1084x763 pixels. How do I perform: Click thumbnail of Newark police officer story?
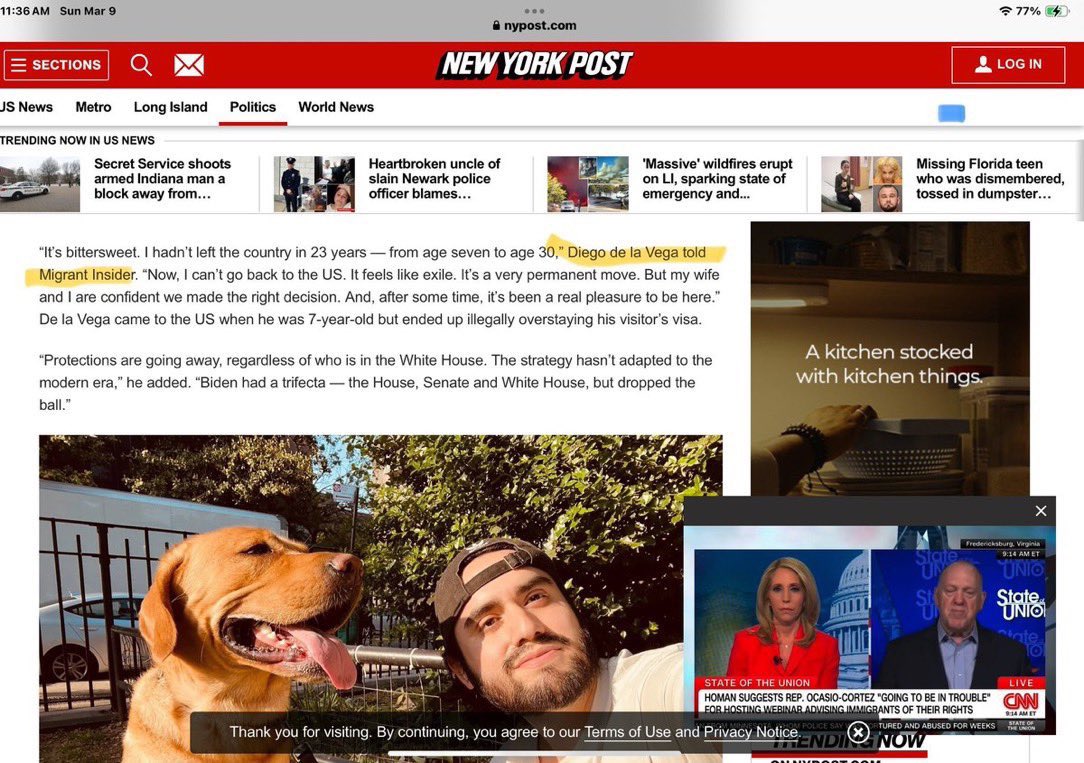tap(314, 184)
